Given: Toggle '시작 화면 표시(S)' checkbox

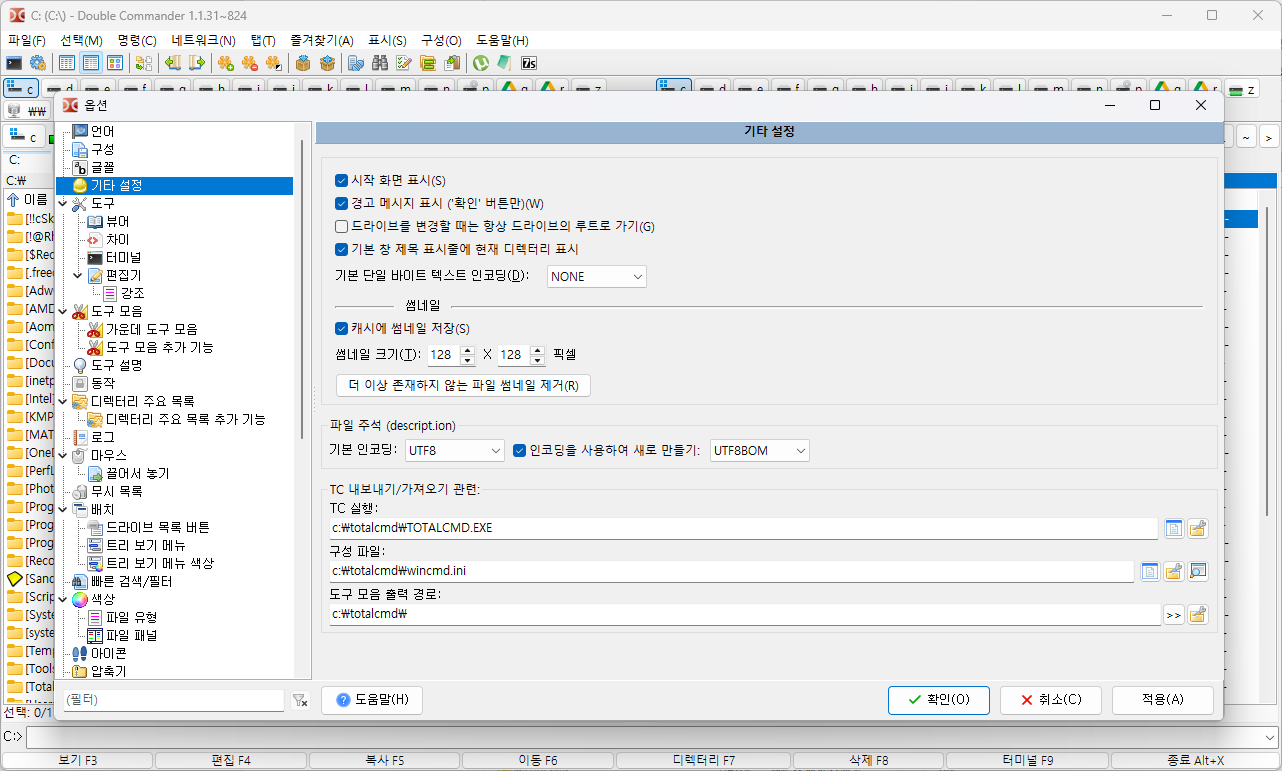Looking at the screenshot, I should coord(341,181).
